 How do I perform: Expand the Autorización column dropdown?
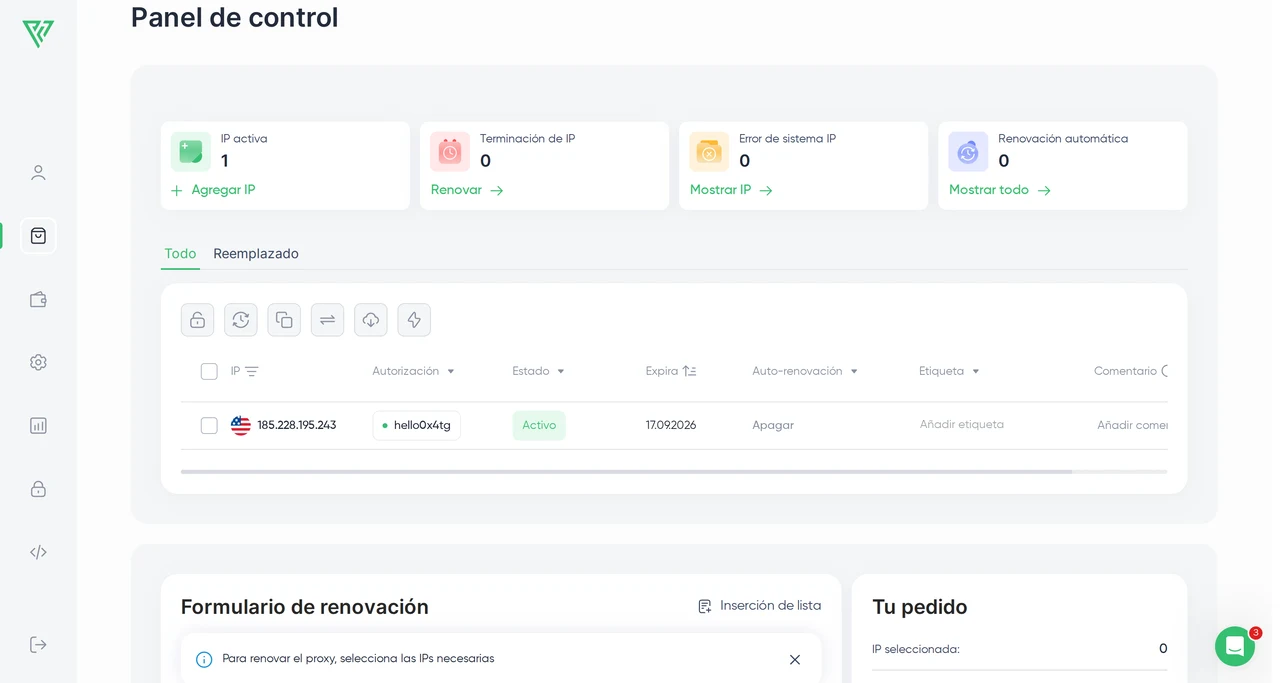click(451, 371)
